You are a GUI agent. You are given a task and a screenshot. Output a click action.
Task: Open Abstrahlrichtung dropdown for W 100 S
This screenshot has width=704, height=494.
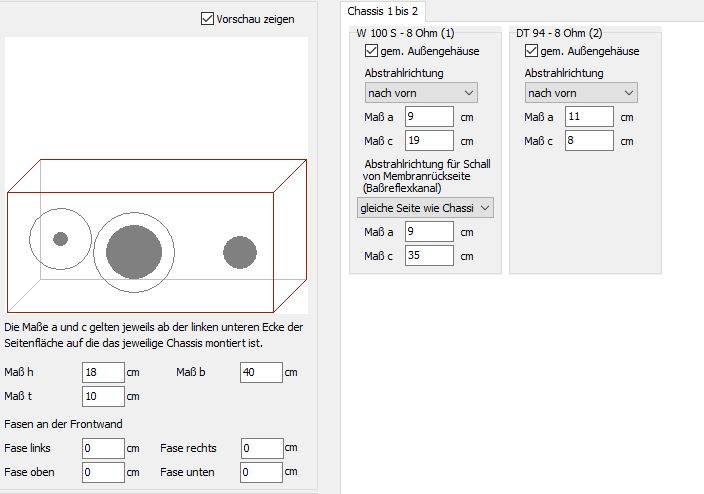[x=421, y=93]
